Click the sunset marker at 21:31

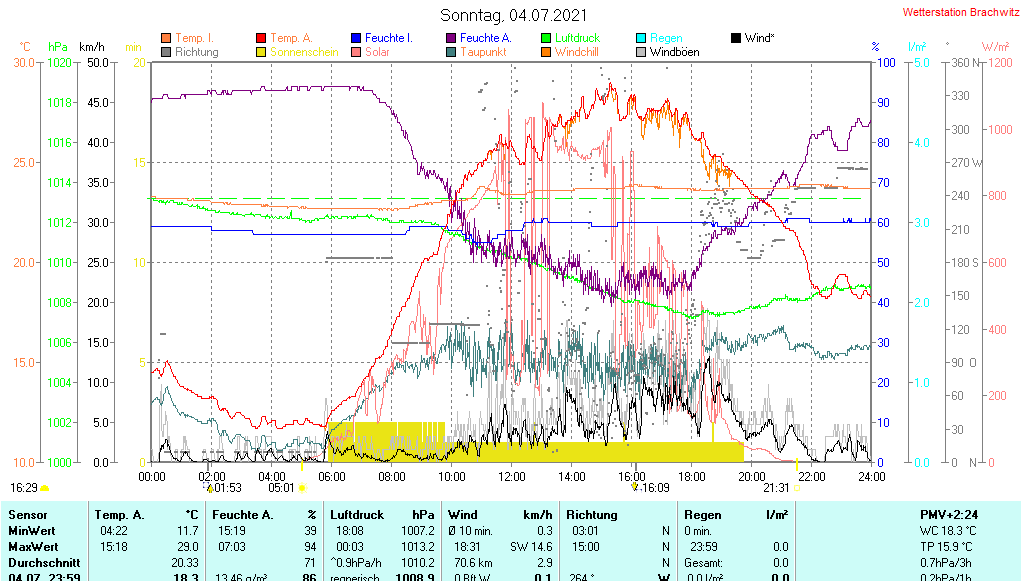[796, 488]
